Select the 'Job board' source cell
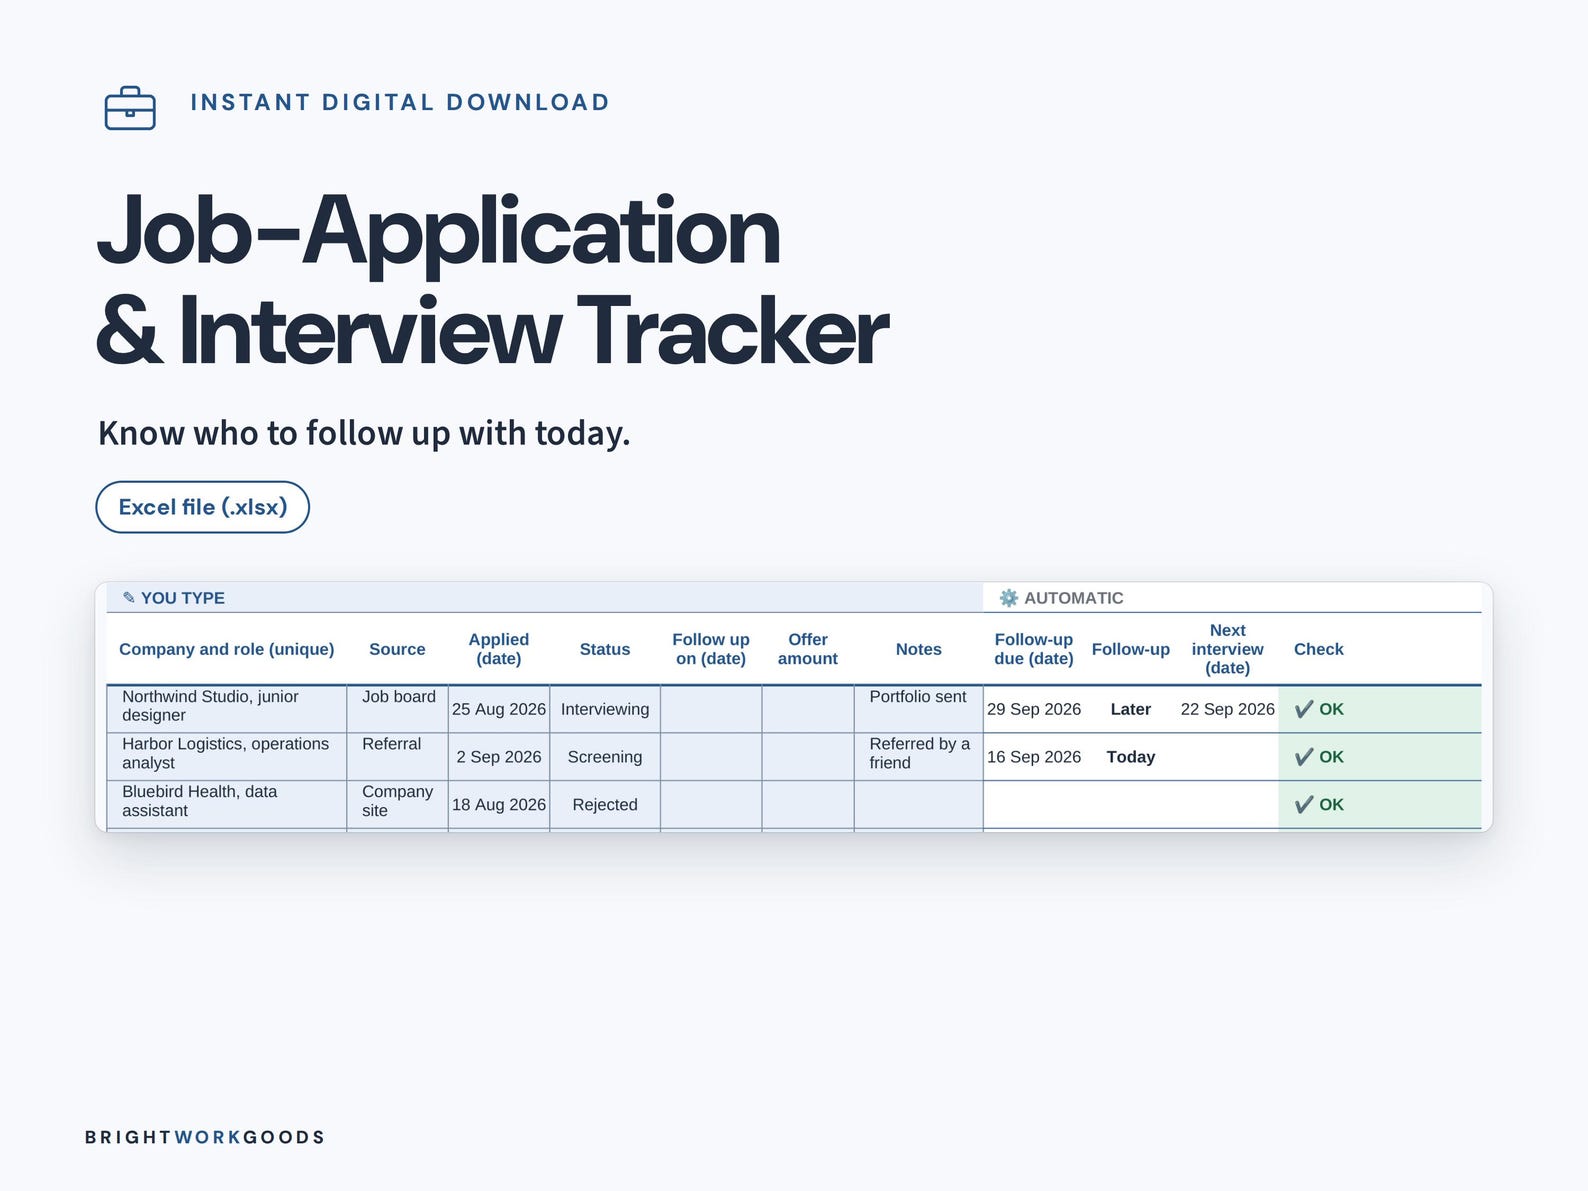The width and height of the screenshot is (1588, 1191). pos(398,709)
